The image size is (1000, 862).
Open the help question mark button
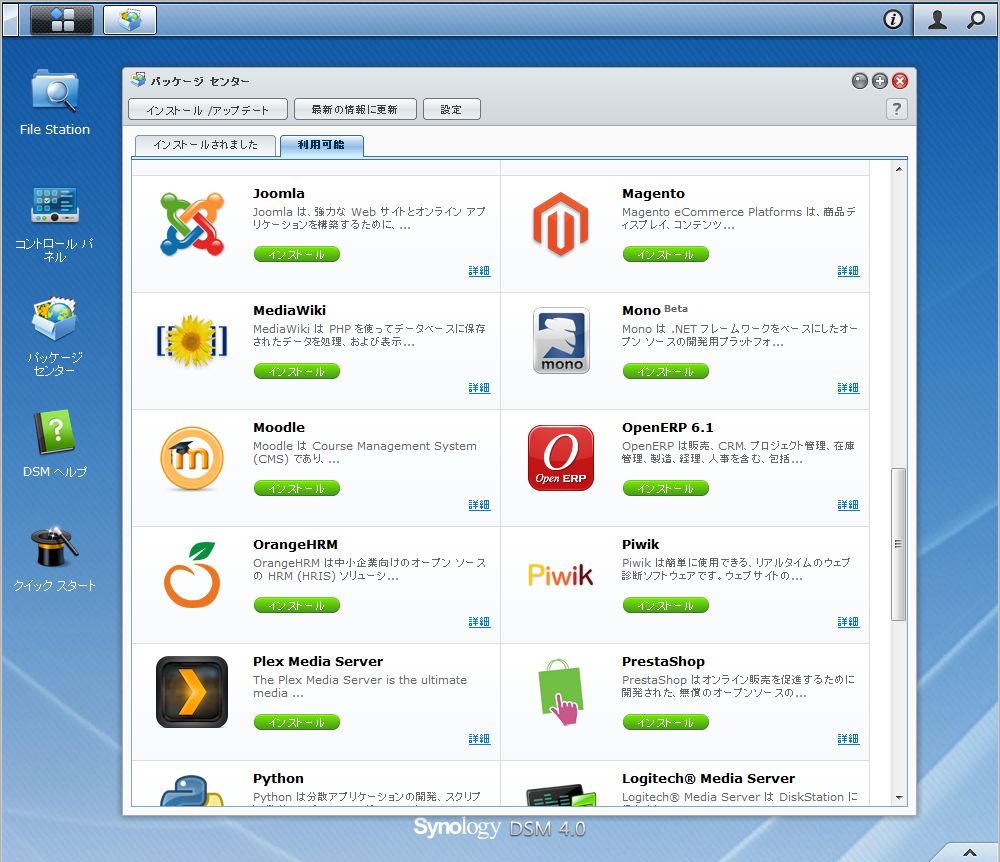point(897,109)
